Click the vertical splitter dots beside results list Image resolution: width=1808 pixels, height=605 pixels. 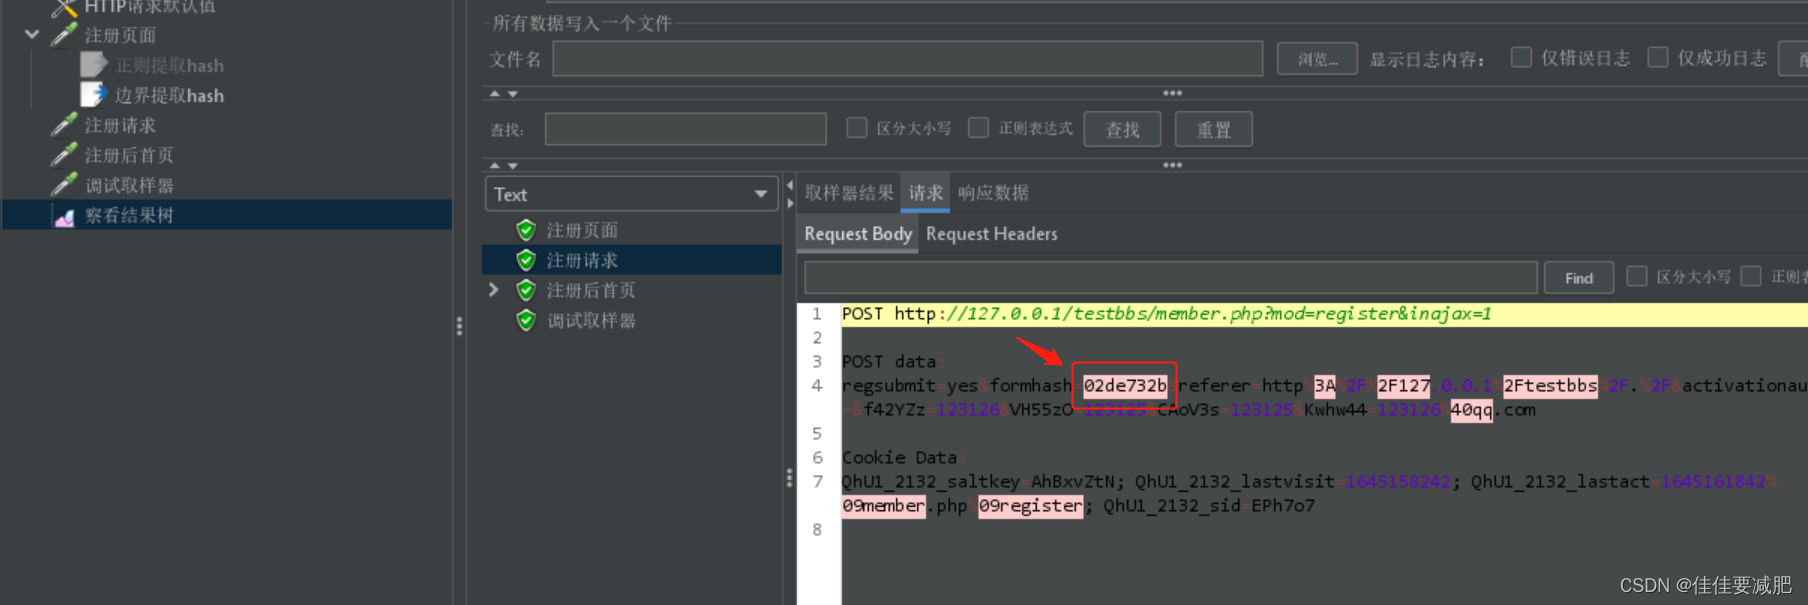[x=459, y=326]
